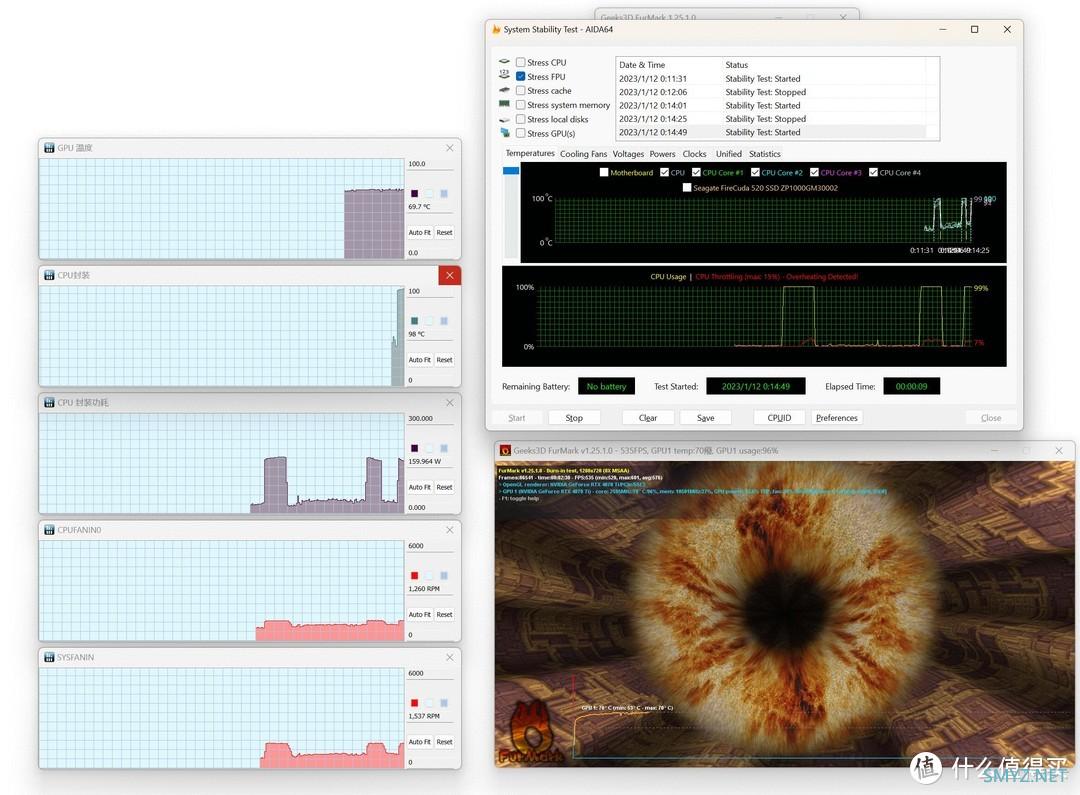Click the AIDA64 flame icon in title bar

[496, 30]
